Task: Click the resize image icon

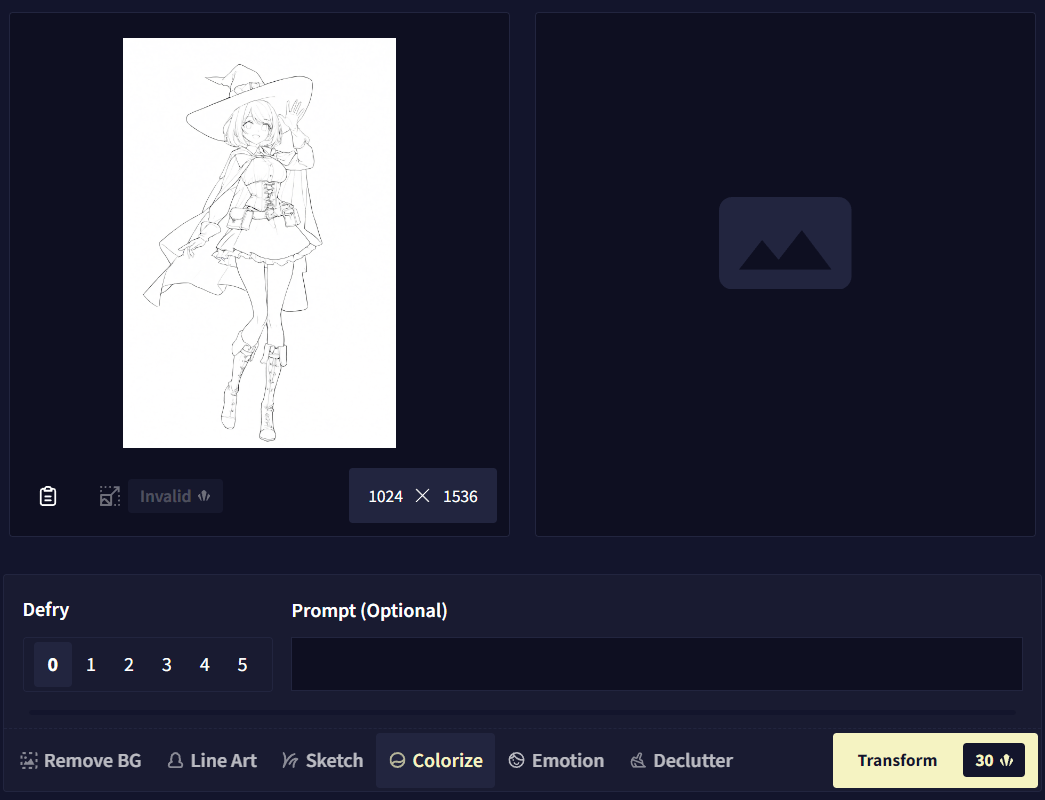Action: point(109,495)
